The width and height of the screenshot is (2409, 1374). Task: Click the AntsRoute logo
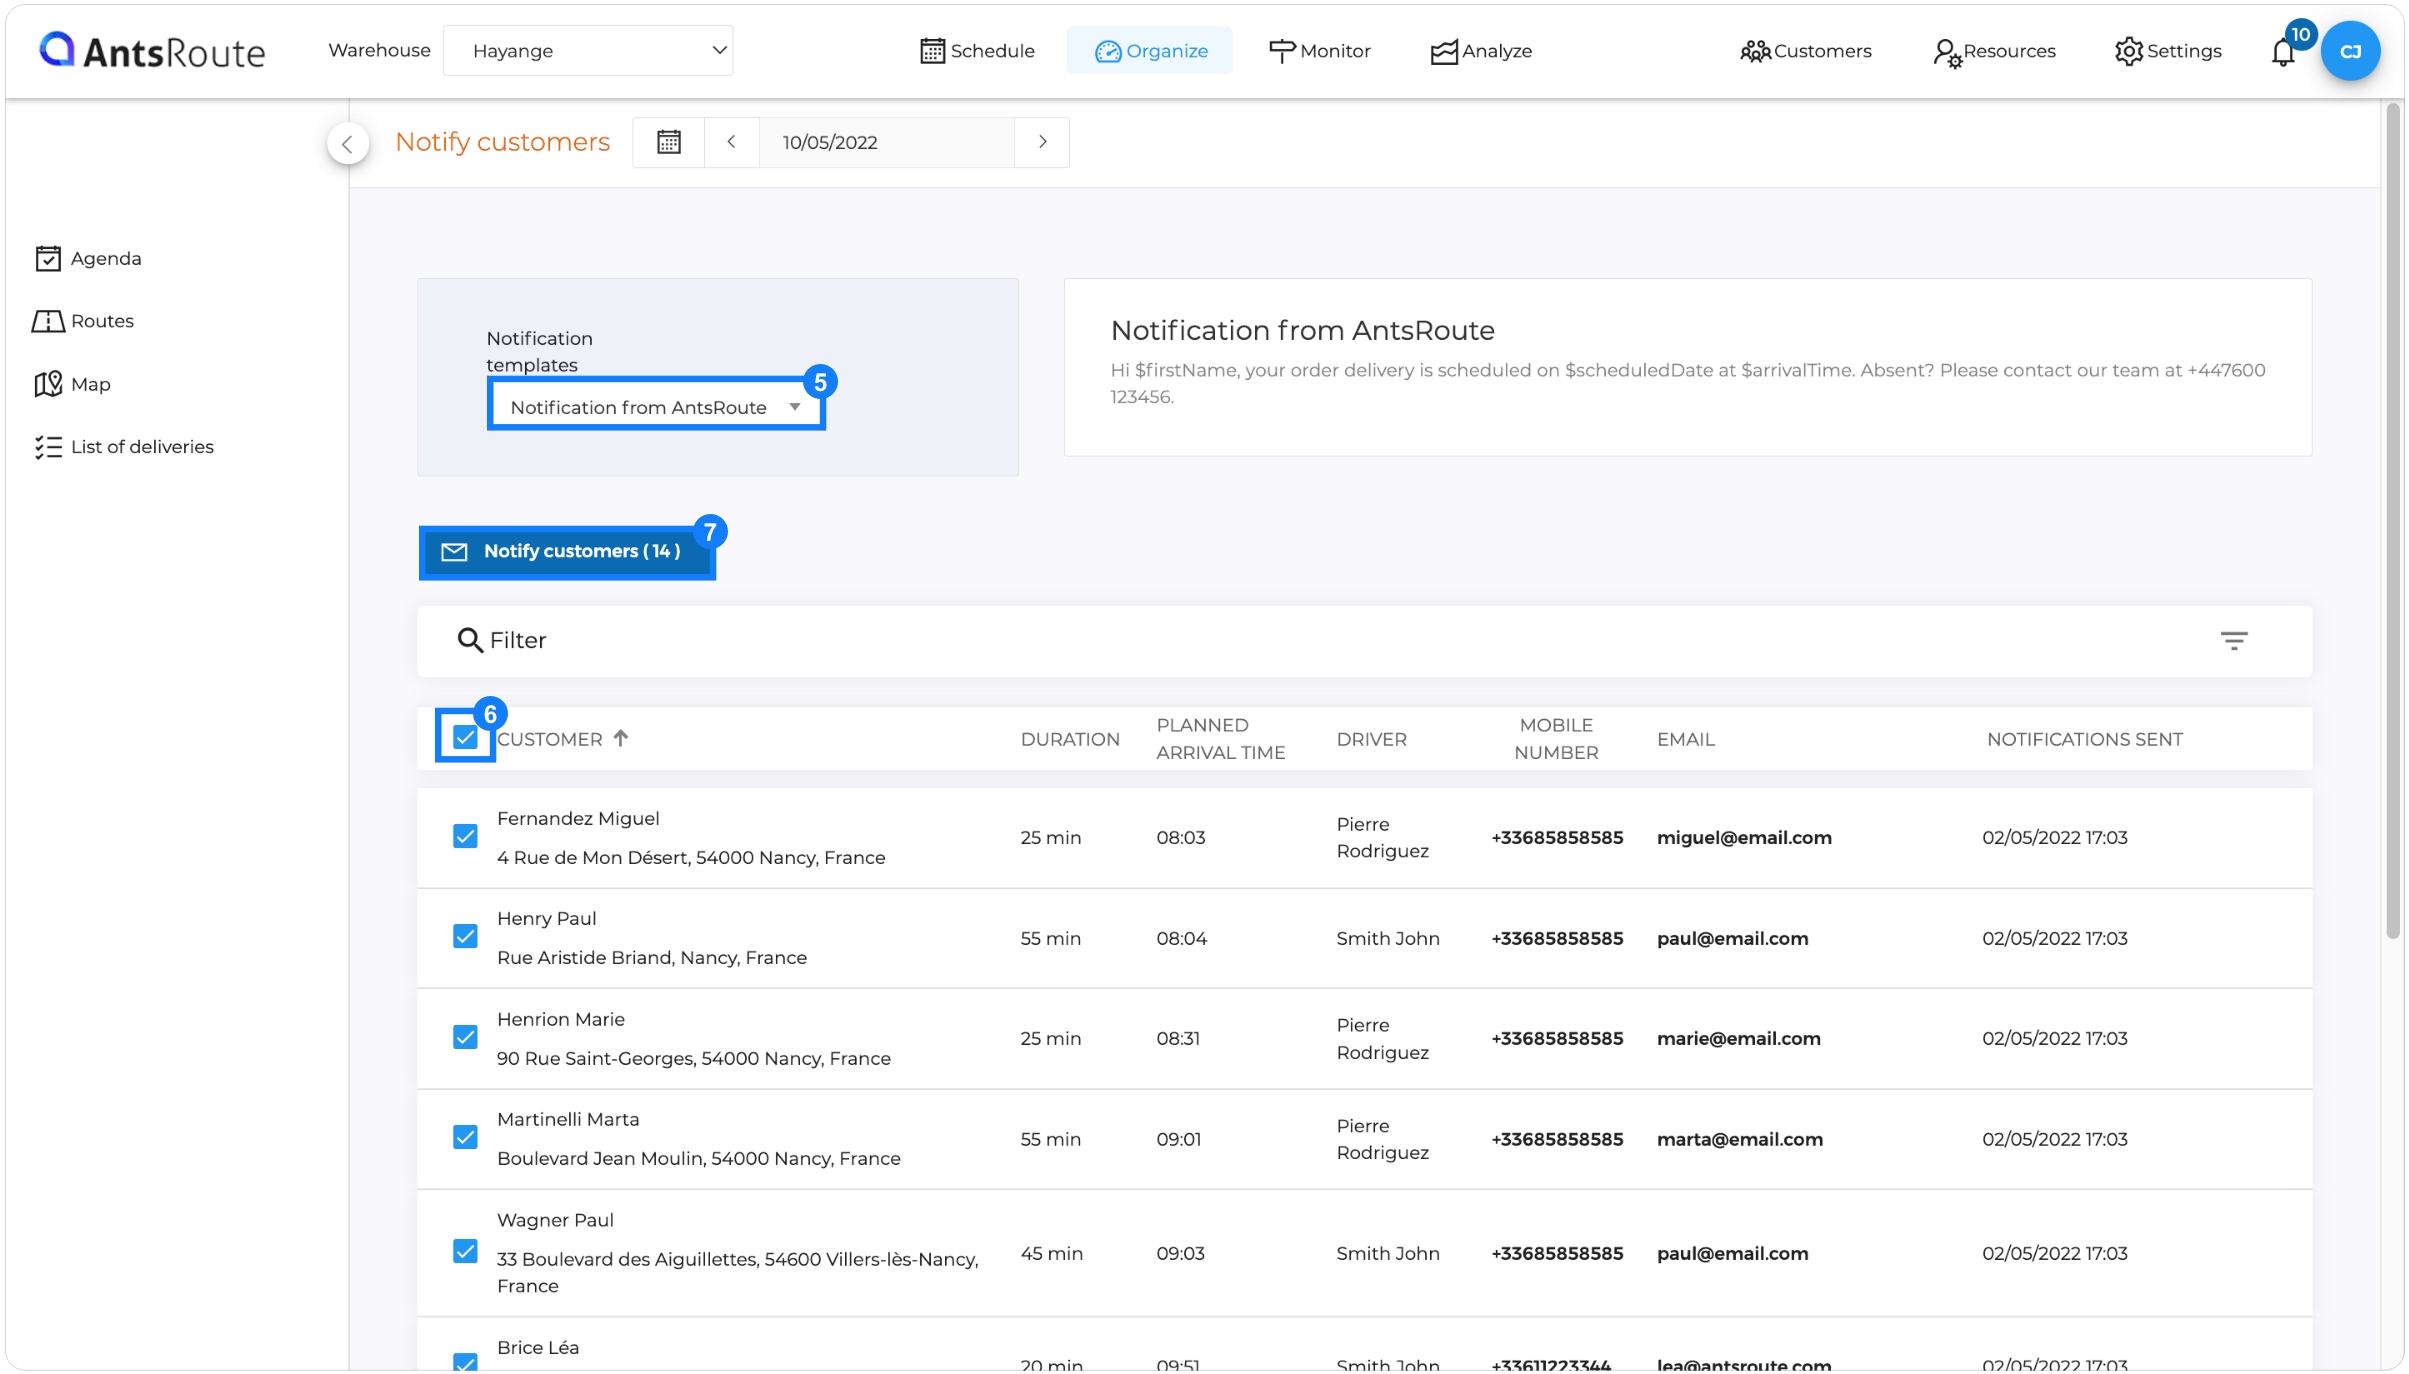[152, 50]
